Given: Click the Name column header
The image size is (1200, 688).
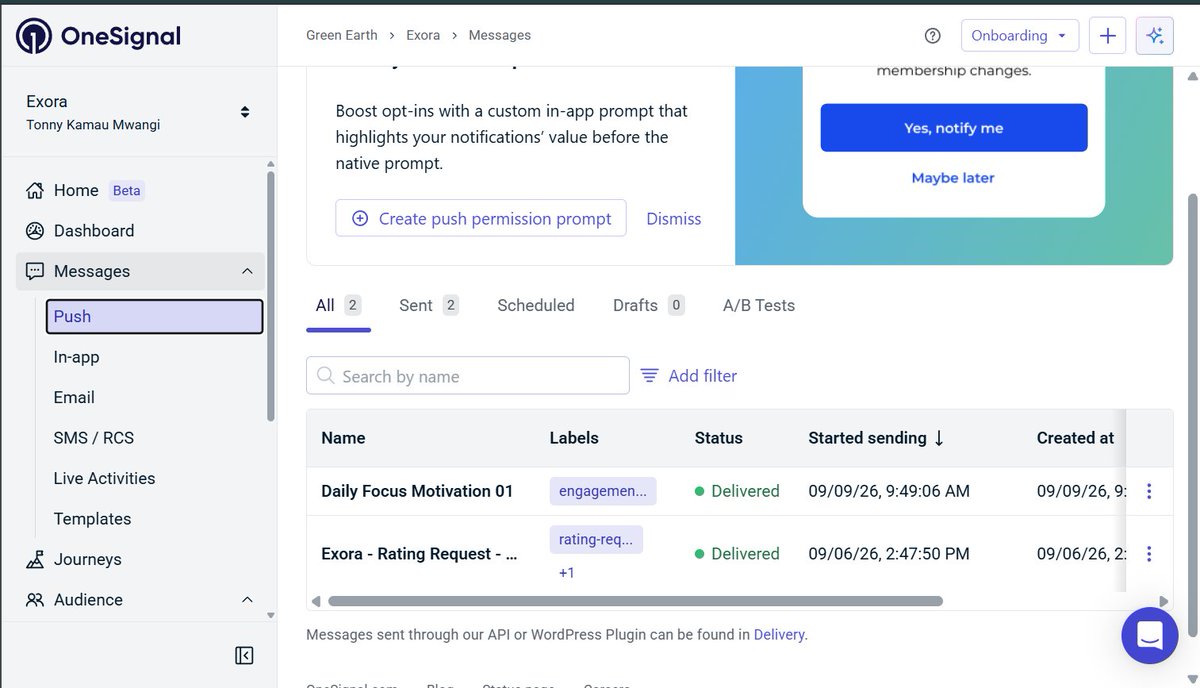Looking at the screenshot, I should coord(343,438).
